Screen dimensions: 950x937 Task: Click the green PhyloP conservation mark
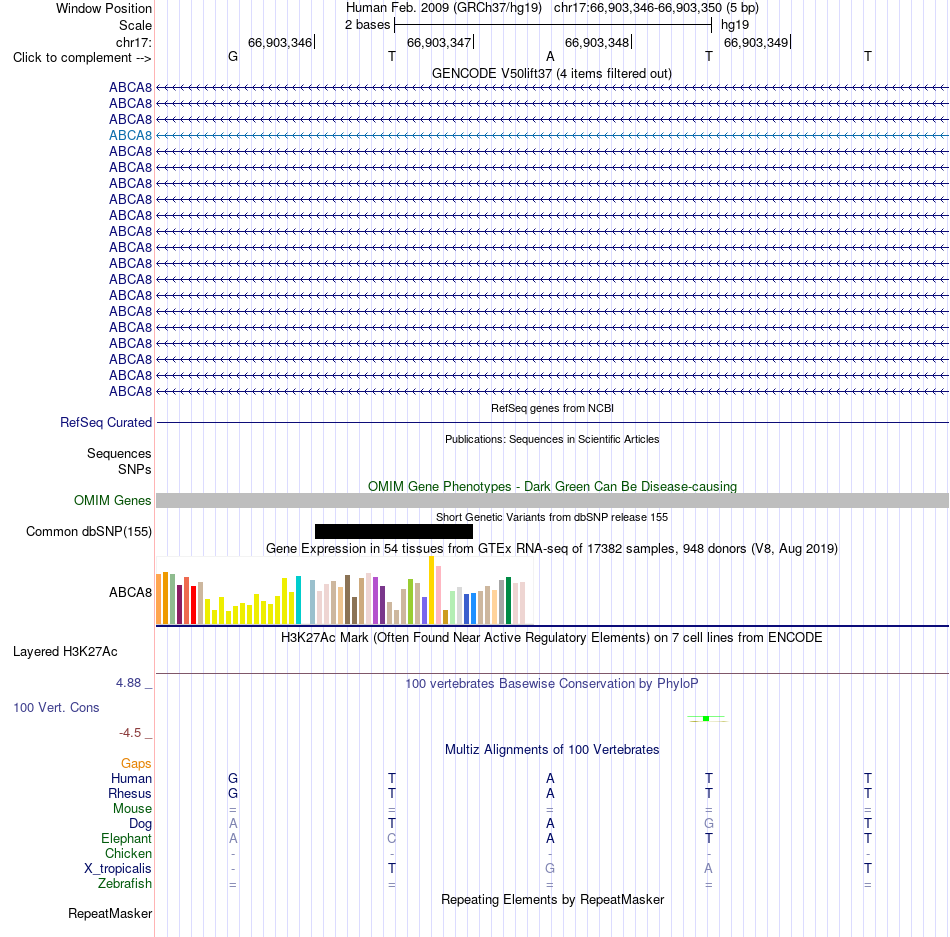706,718
